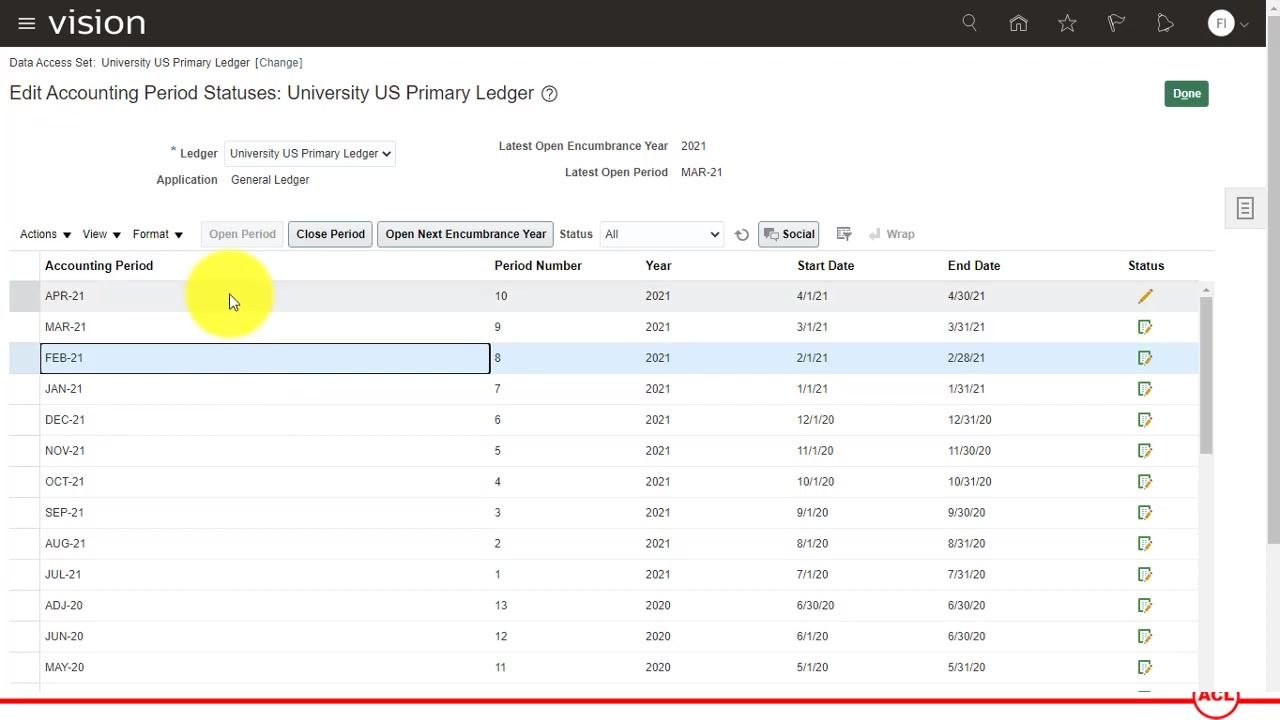1280x720 pixels.
Task: Go to the Home icon
Action: (x=1018, y=23)
